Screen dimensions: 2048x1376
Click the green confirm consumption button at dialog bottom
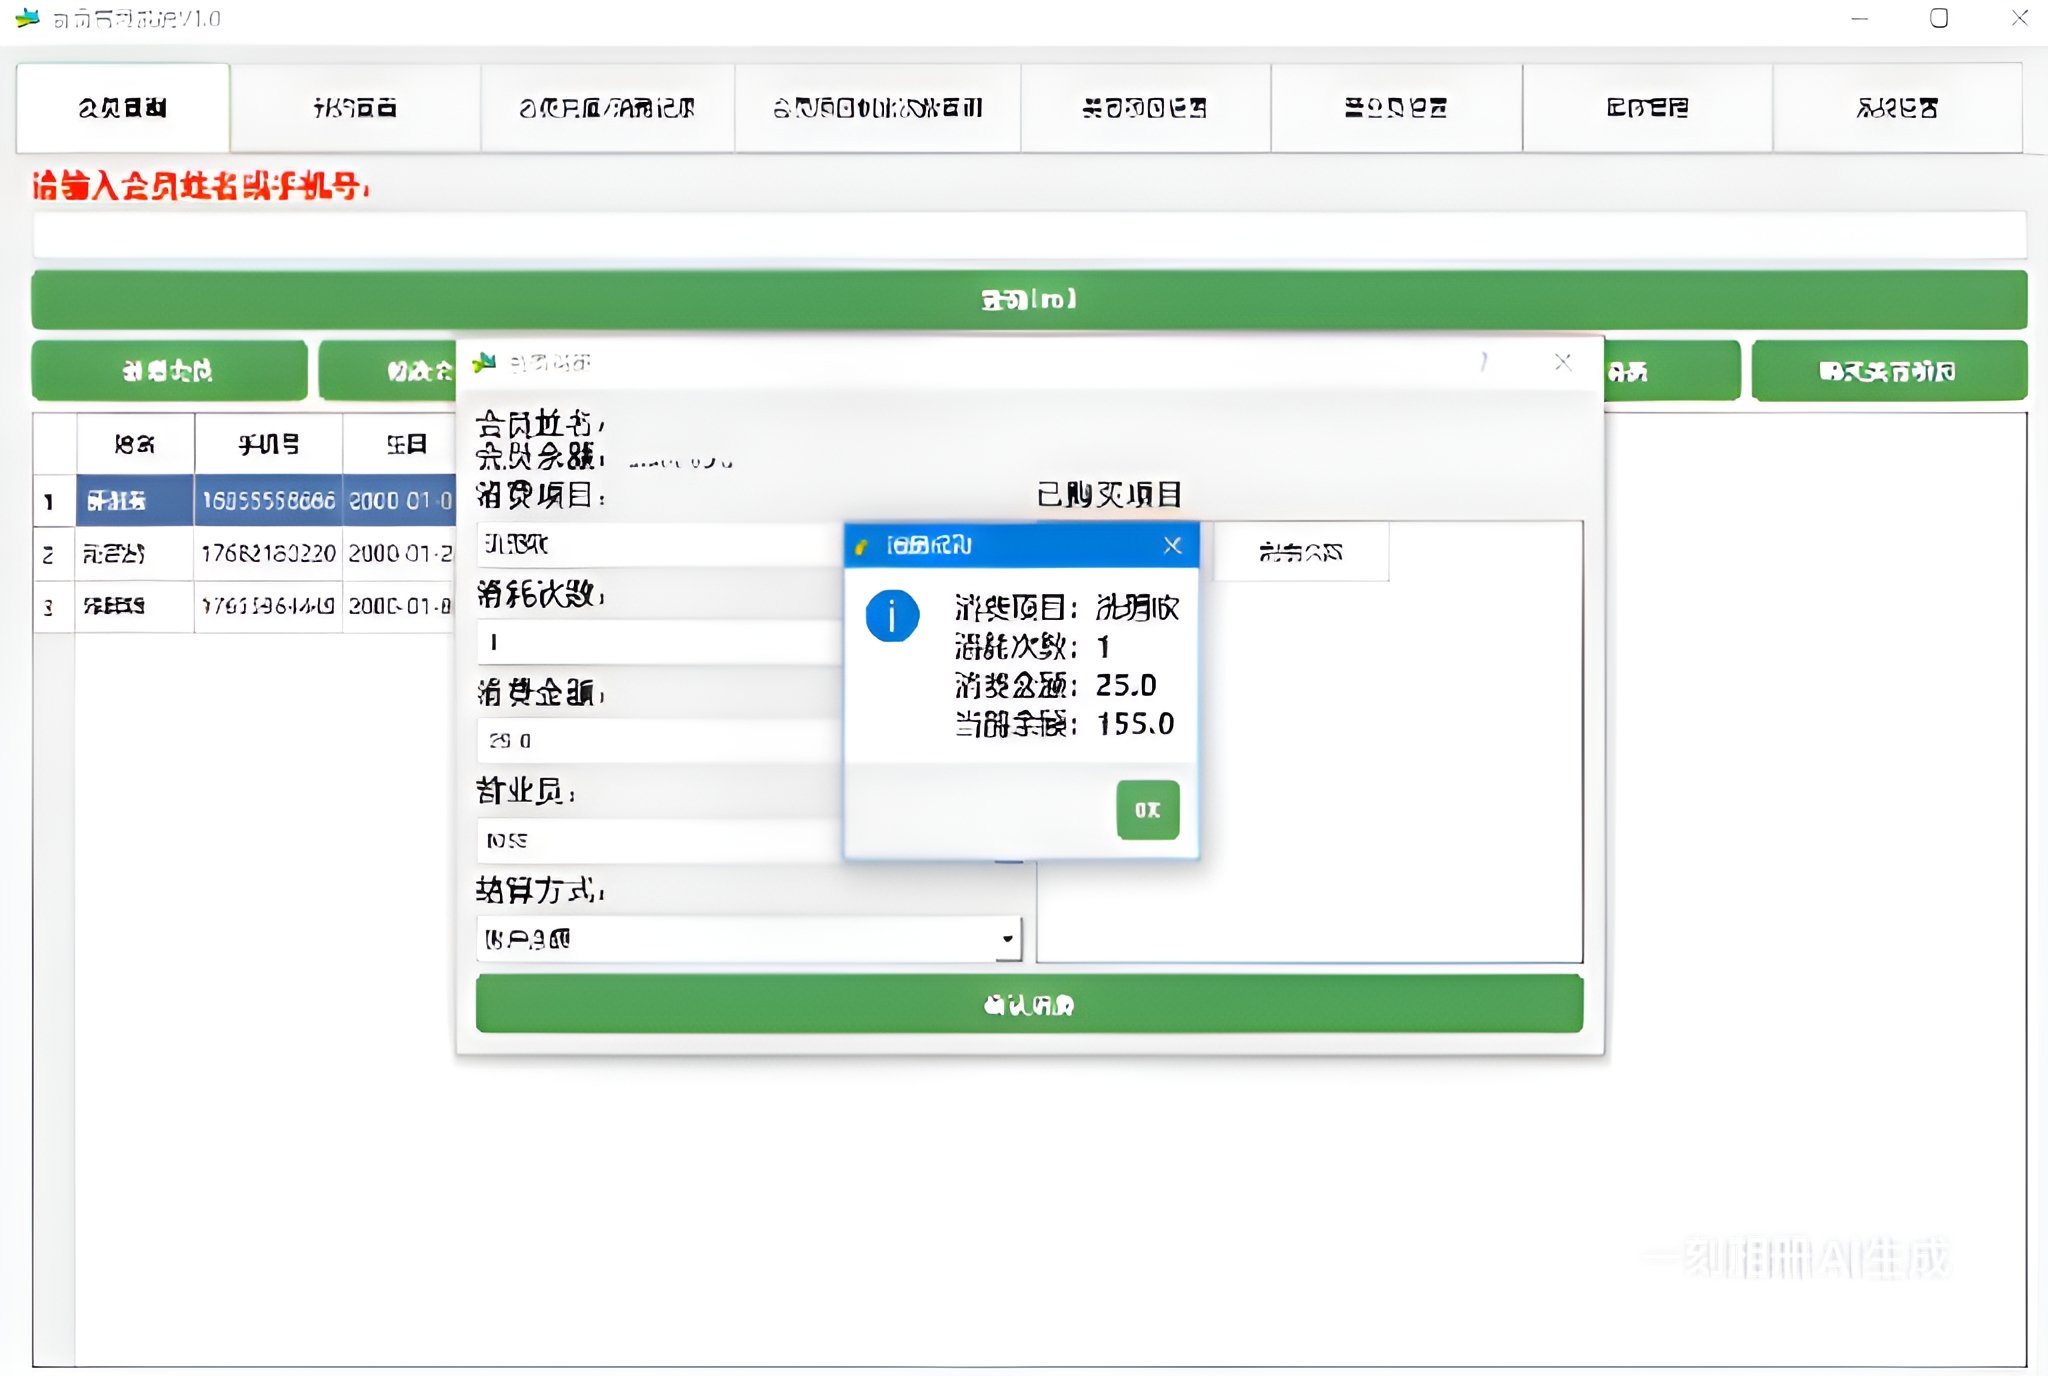1028,1004
